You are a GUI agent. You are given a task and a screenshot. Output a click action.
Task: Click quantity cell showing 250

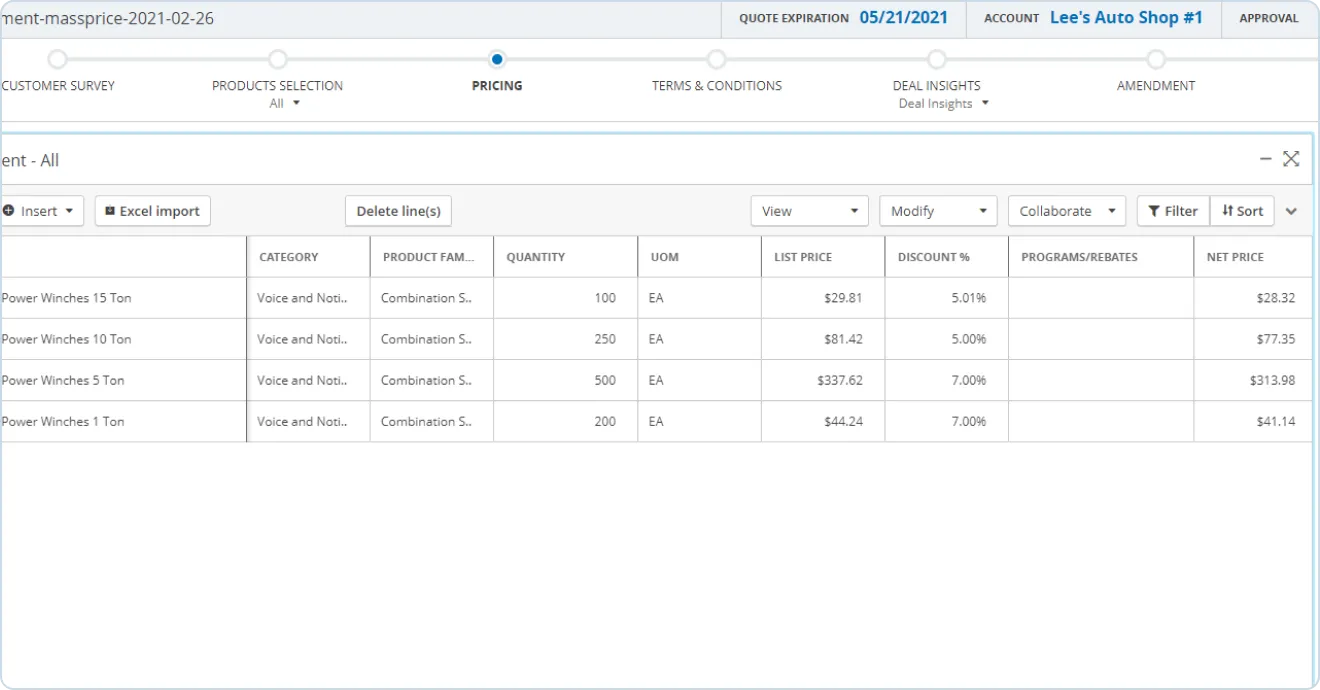coord(566,339)
